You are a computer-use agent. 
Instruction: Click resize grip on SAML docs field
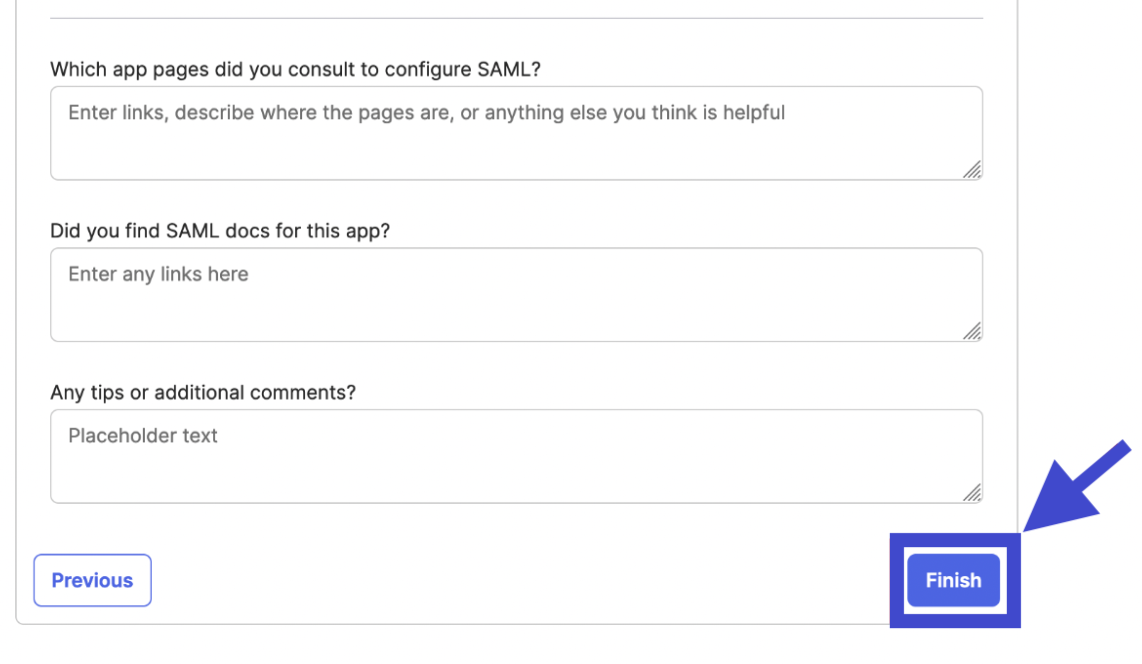tap(972, 331)
